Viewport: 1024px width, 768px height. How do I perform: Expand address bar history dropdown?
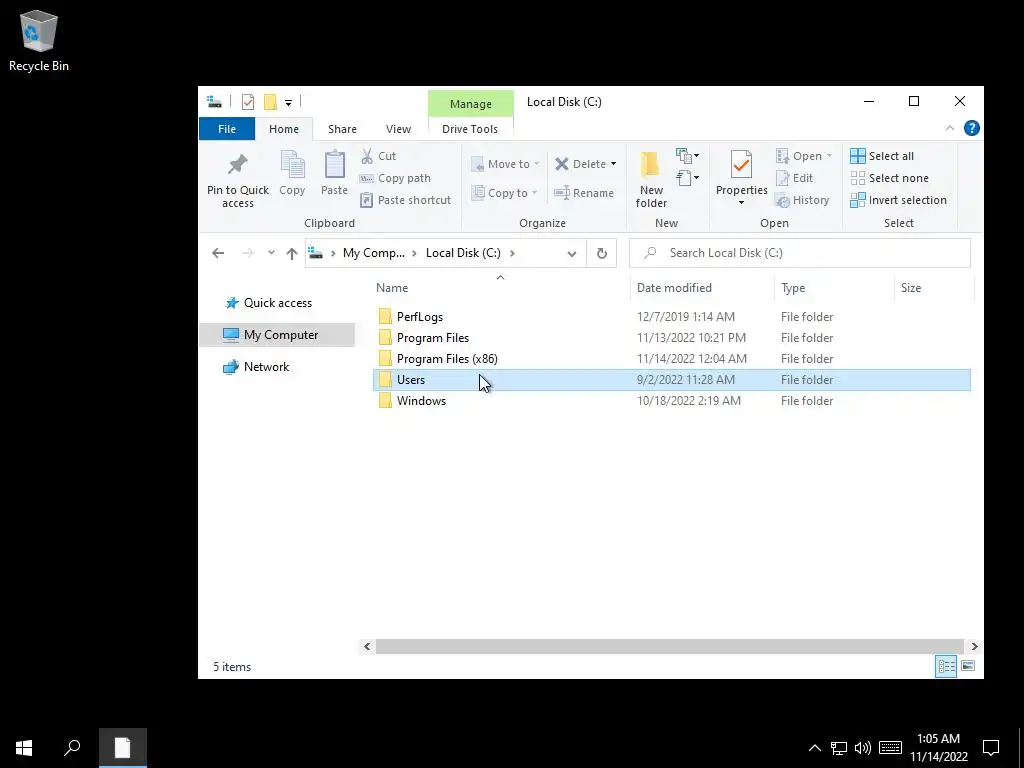coord(572,253)
